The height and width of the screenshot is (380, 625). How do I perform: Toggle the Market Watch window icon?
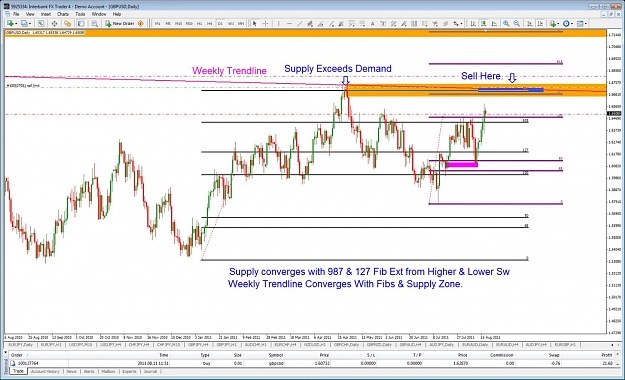coord(41,24)
